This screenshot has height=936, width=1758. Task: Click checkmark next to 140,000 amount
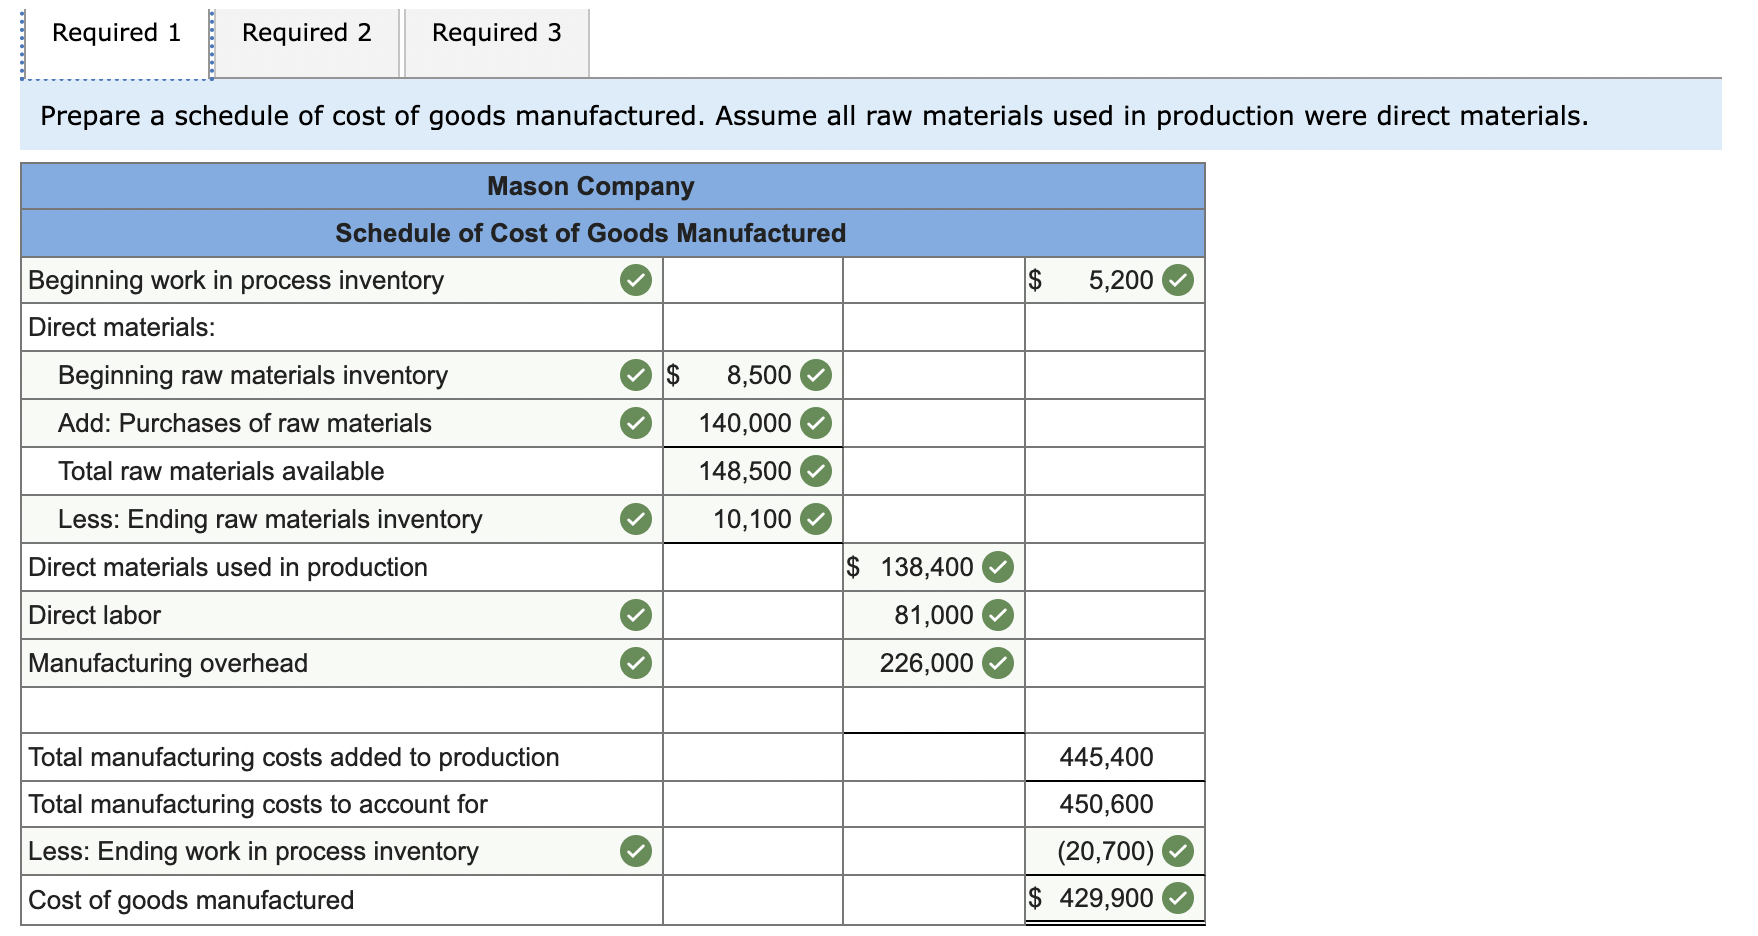(816, 423)
